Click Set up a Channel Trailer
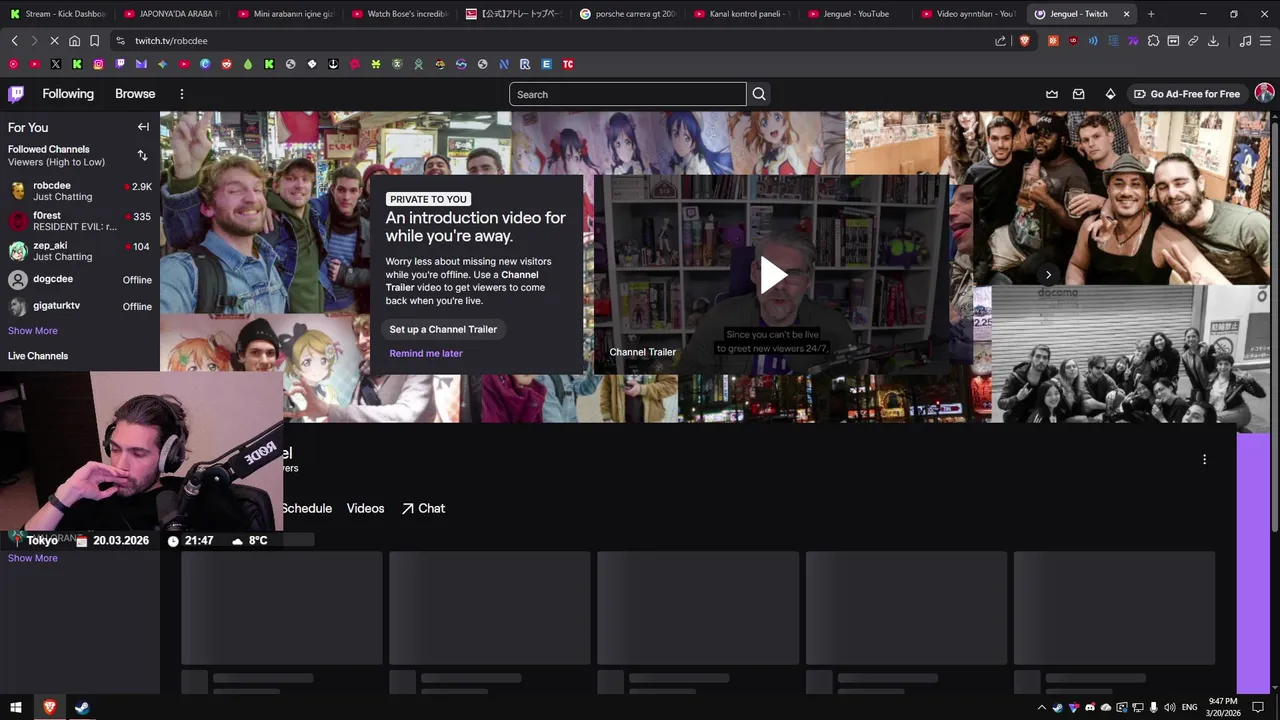Viewport: 1280px width, 720px height. point(443,329)
